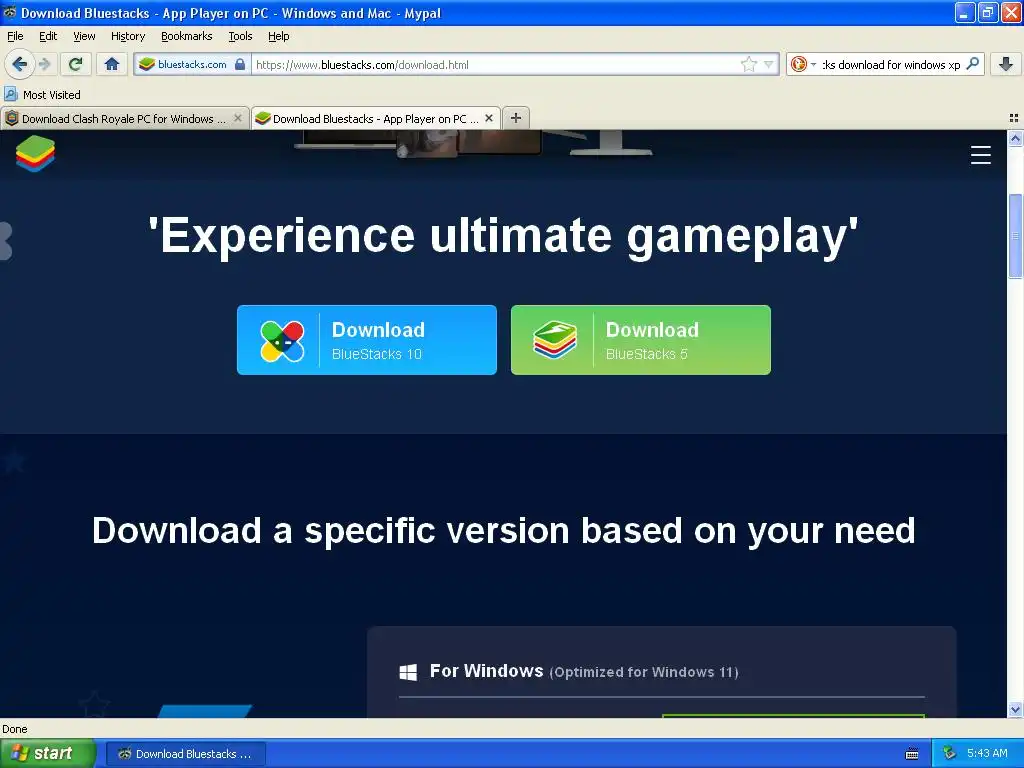Click the forward navigation arrow
This screenshot has width=1024, height=768.
pyautogui.click(x=45, y=64)
